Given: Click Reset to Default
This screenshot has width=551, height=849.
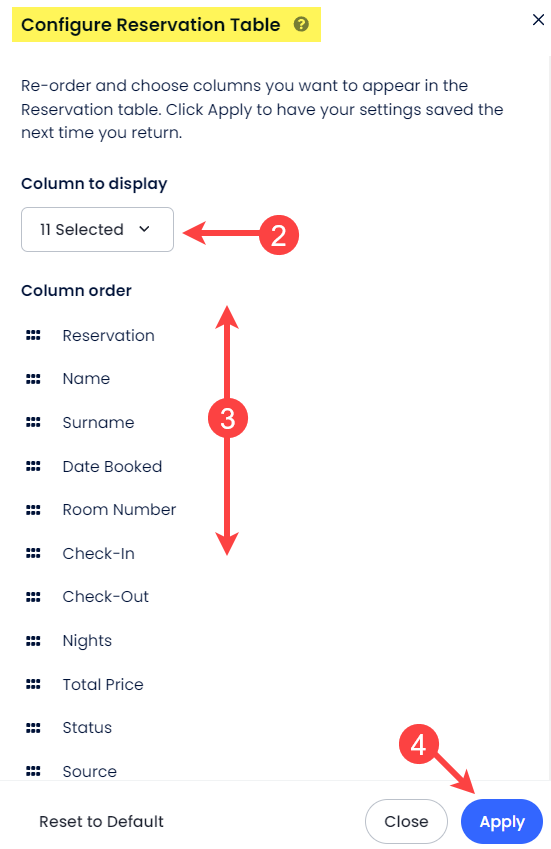Looking at the screenshot, I should click(x=101, y=821).
